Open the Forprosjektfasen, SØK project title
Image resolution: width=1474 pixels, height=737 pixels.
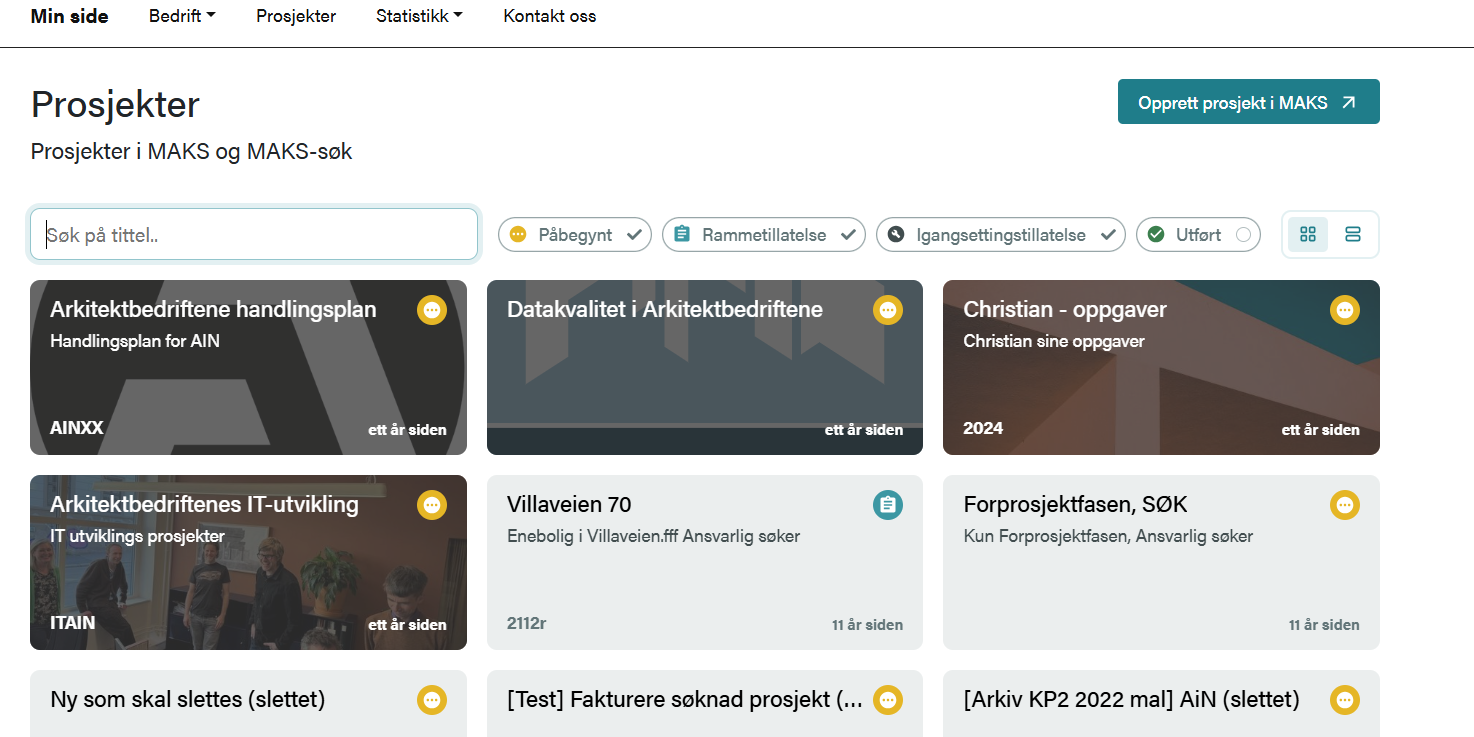point(1075,505)
